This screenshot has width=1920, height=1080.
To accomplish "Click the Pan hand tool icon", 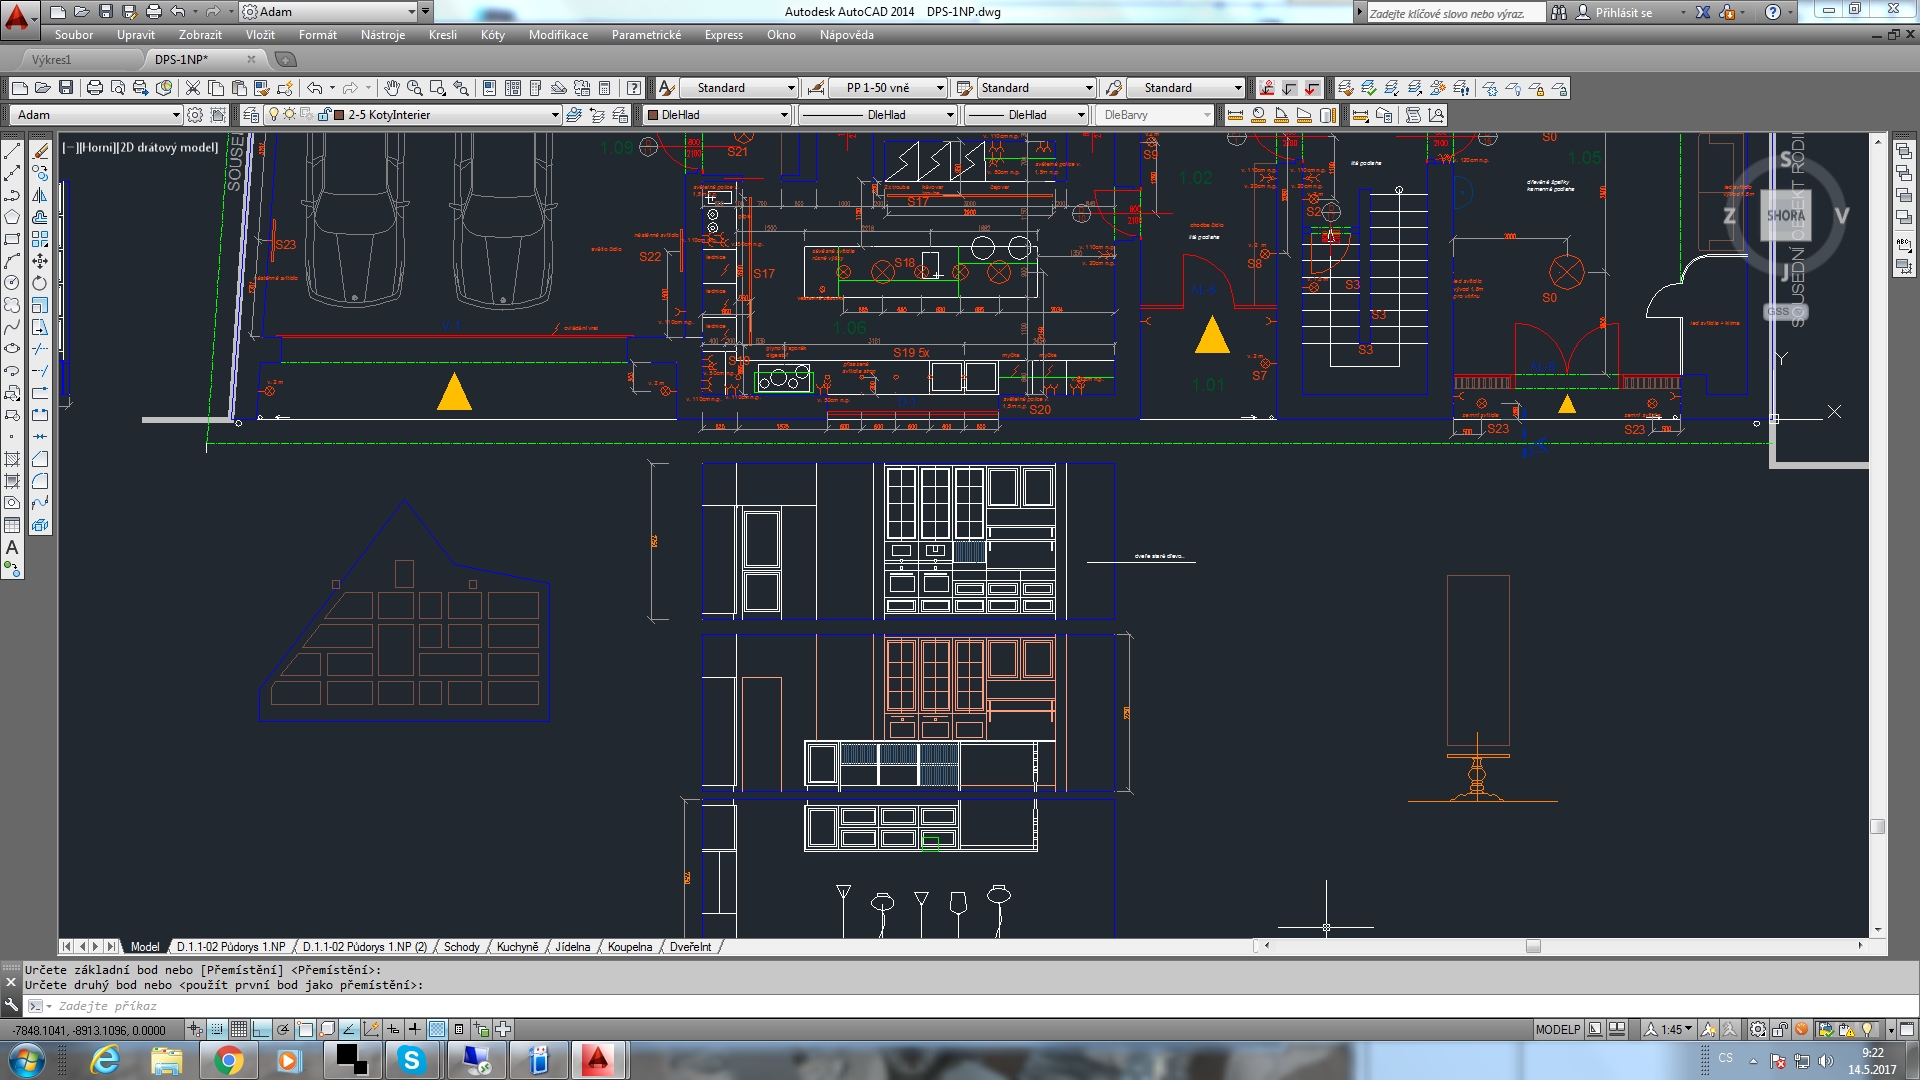I will coord(392,88).
